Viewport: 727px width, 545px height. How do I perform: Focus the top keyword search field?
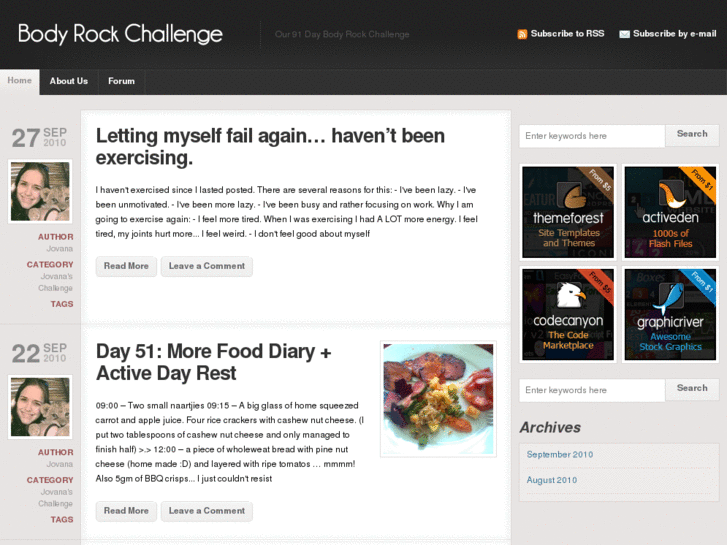pyautogui.click(x=592, y=136)
